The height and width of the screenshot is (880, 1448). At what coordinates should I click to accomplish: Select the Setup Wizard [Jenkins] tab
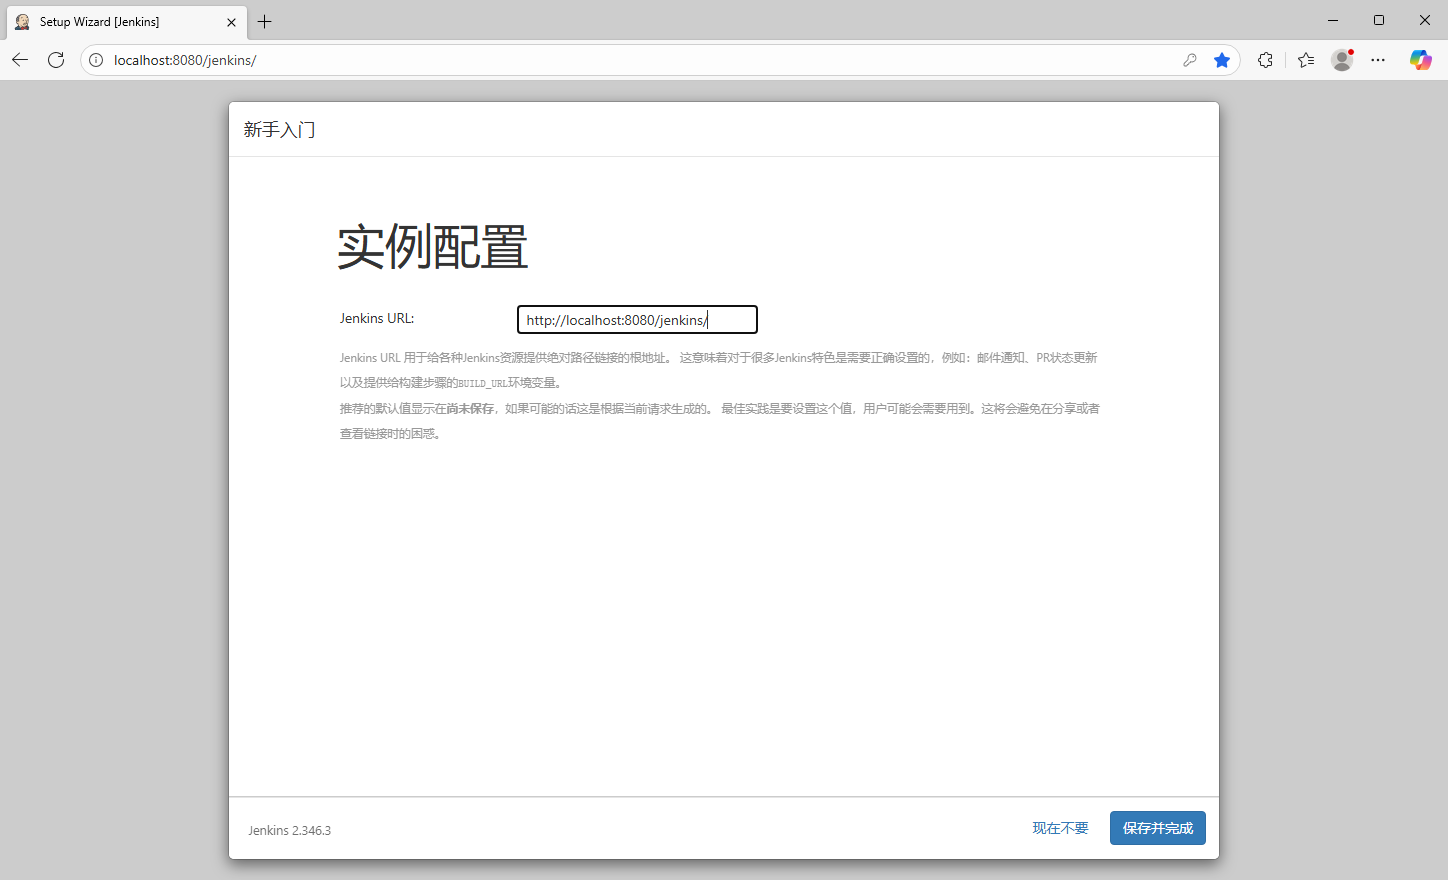pos(127,21)
